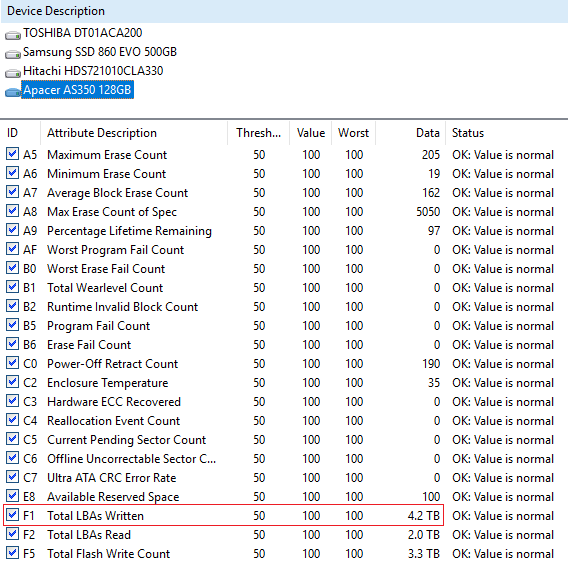This screenshot has width=568, height=566.
Task: Sort by the Thresh... column header
Action: 258,133
